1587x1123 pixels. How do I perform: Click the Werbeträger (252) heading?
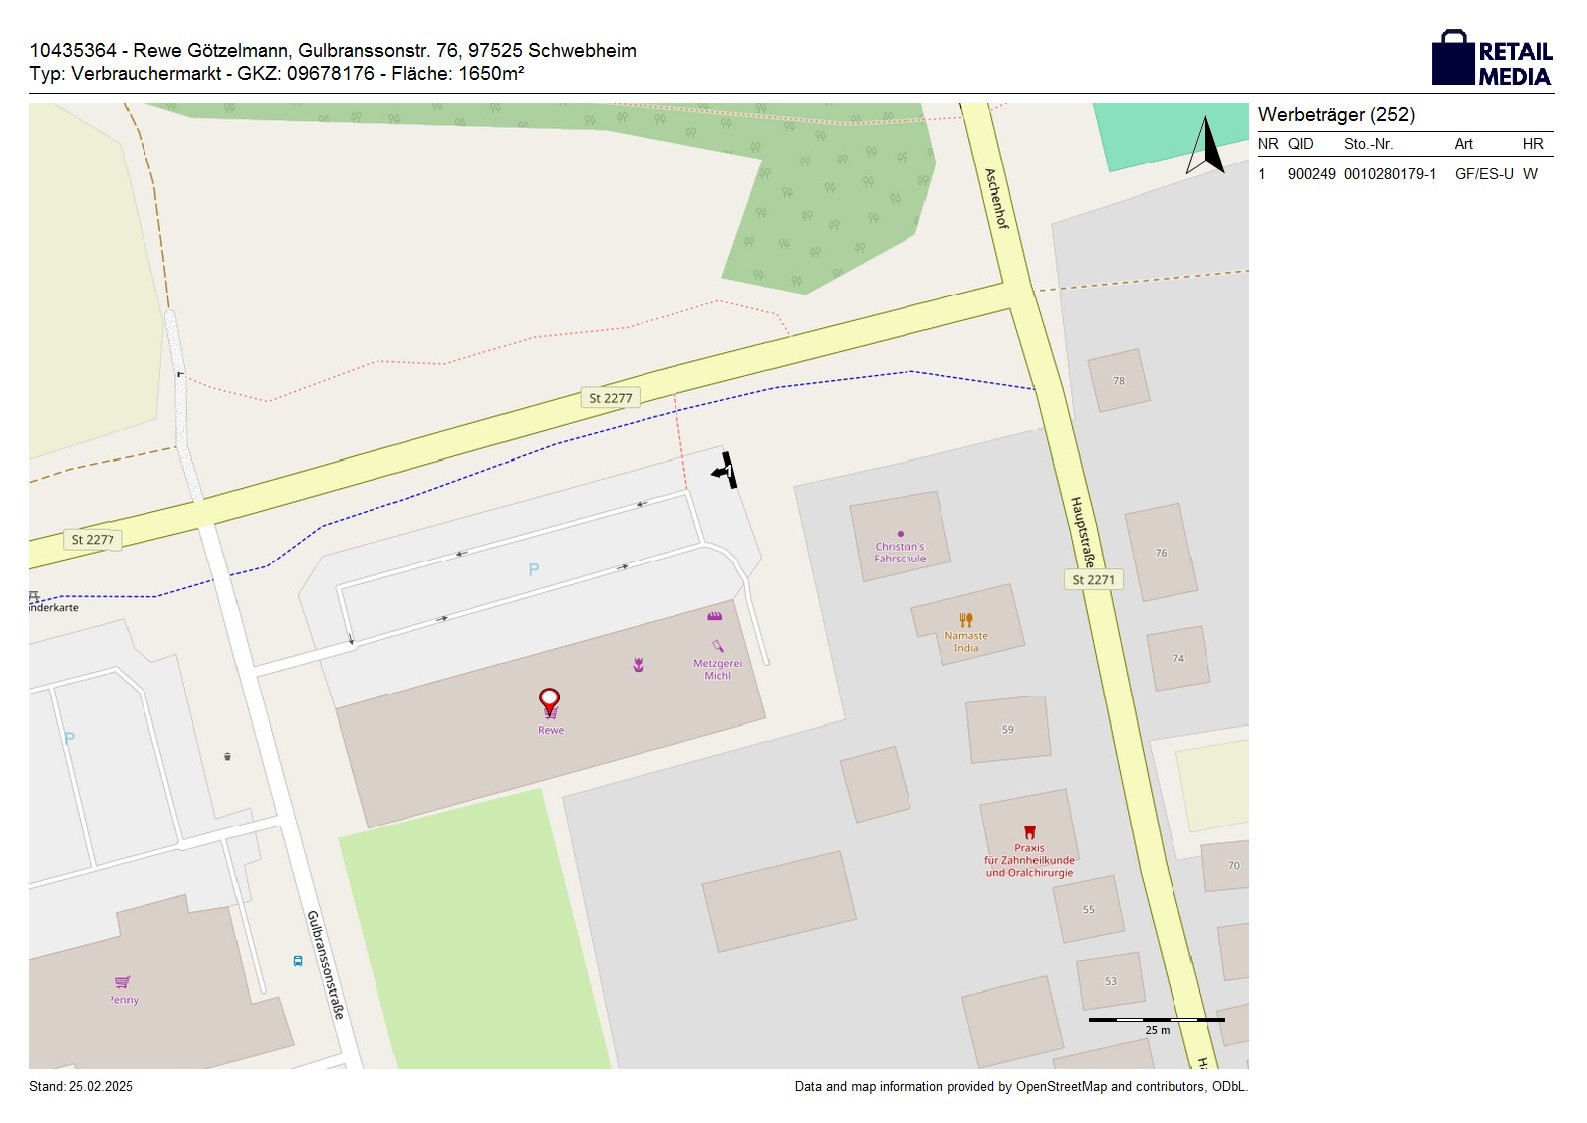click(1336, 115)
